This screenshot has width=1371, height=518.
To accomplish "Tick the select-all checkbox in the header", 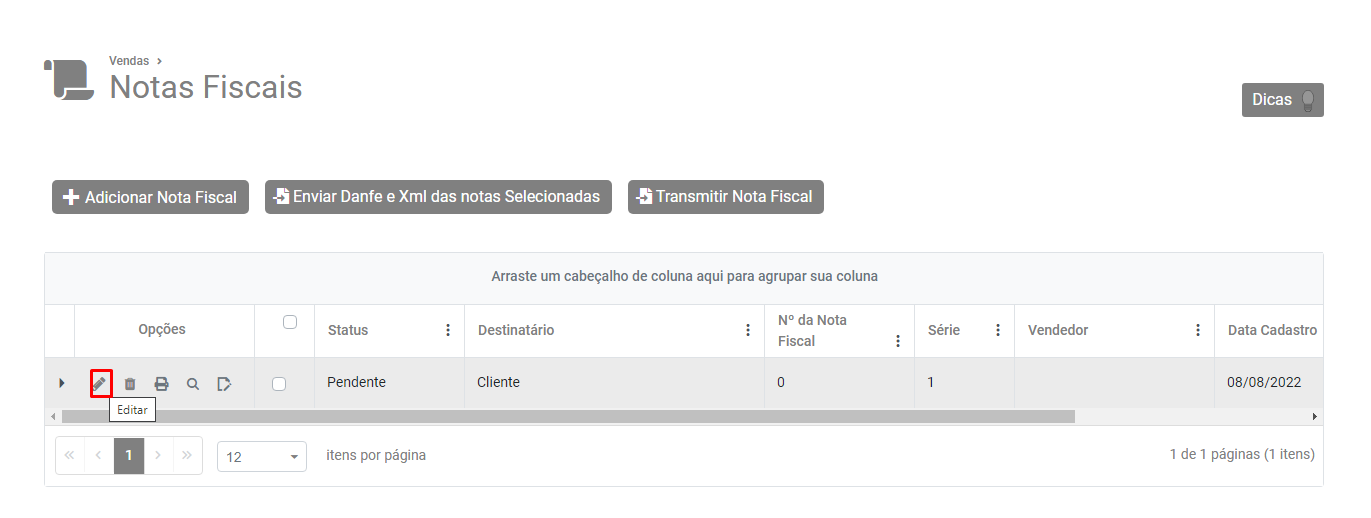I will click(290, 322).
